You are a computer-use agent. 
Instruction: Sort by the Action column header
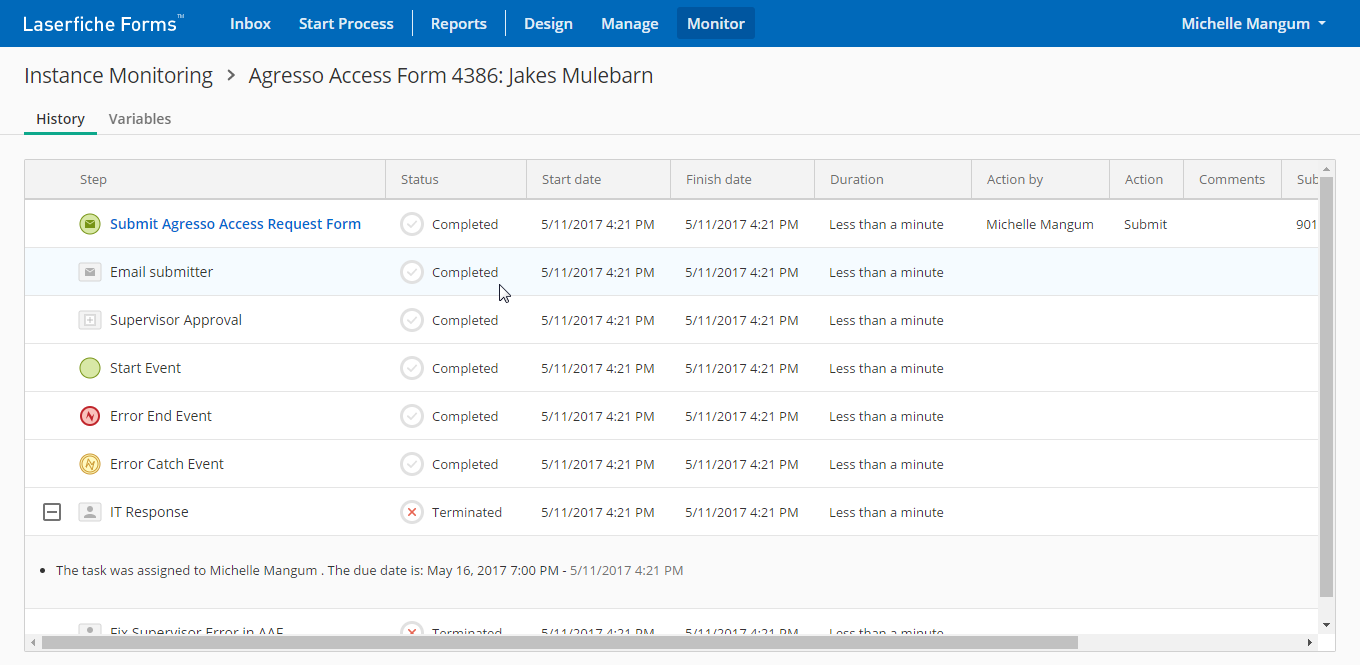click(1146, 180)
